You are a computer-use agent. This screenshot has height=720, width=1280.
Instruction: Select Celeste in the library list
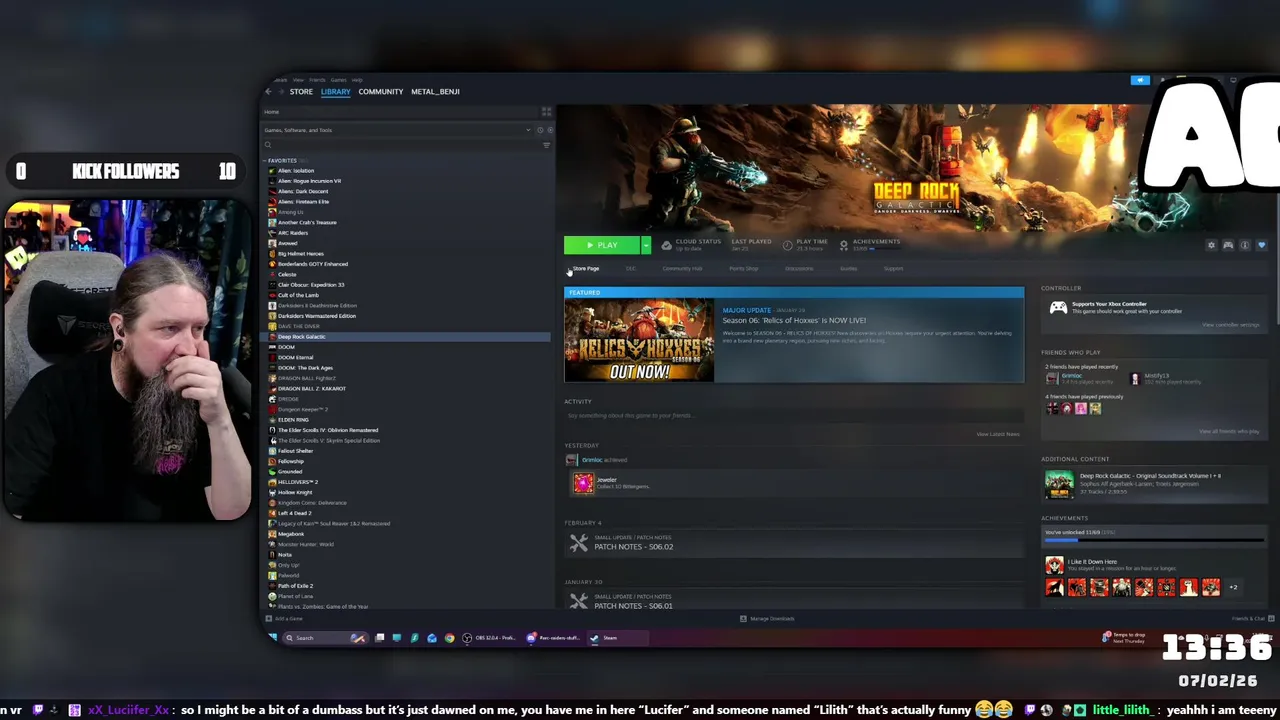(287, 274)
